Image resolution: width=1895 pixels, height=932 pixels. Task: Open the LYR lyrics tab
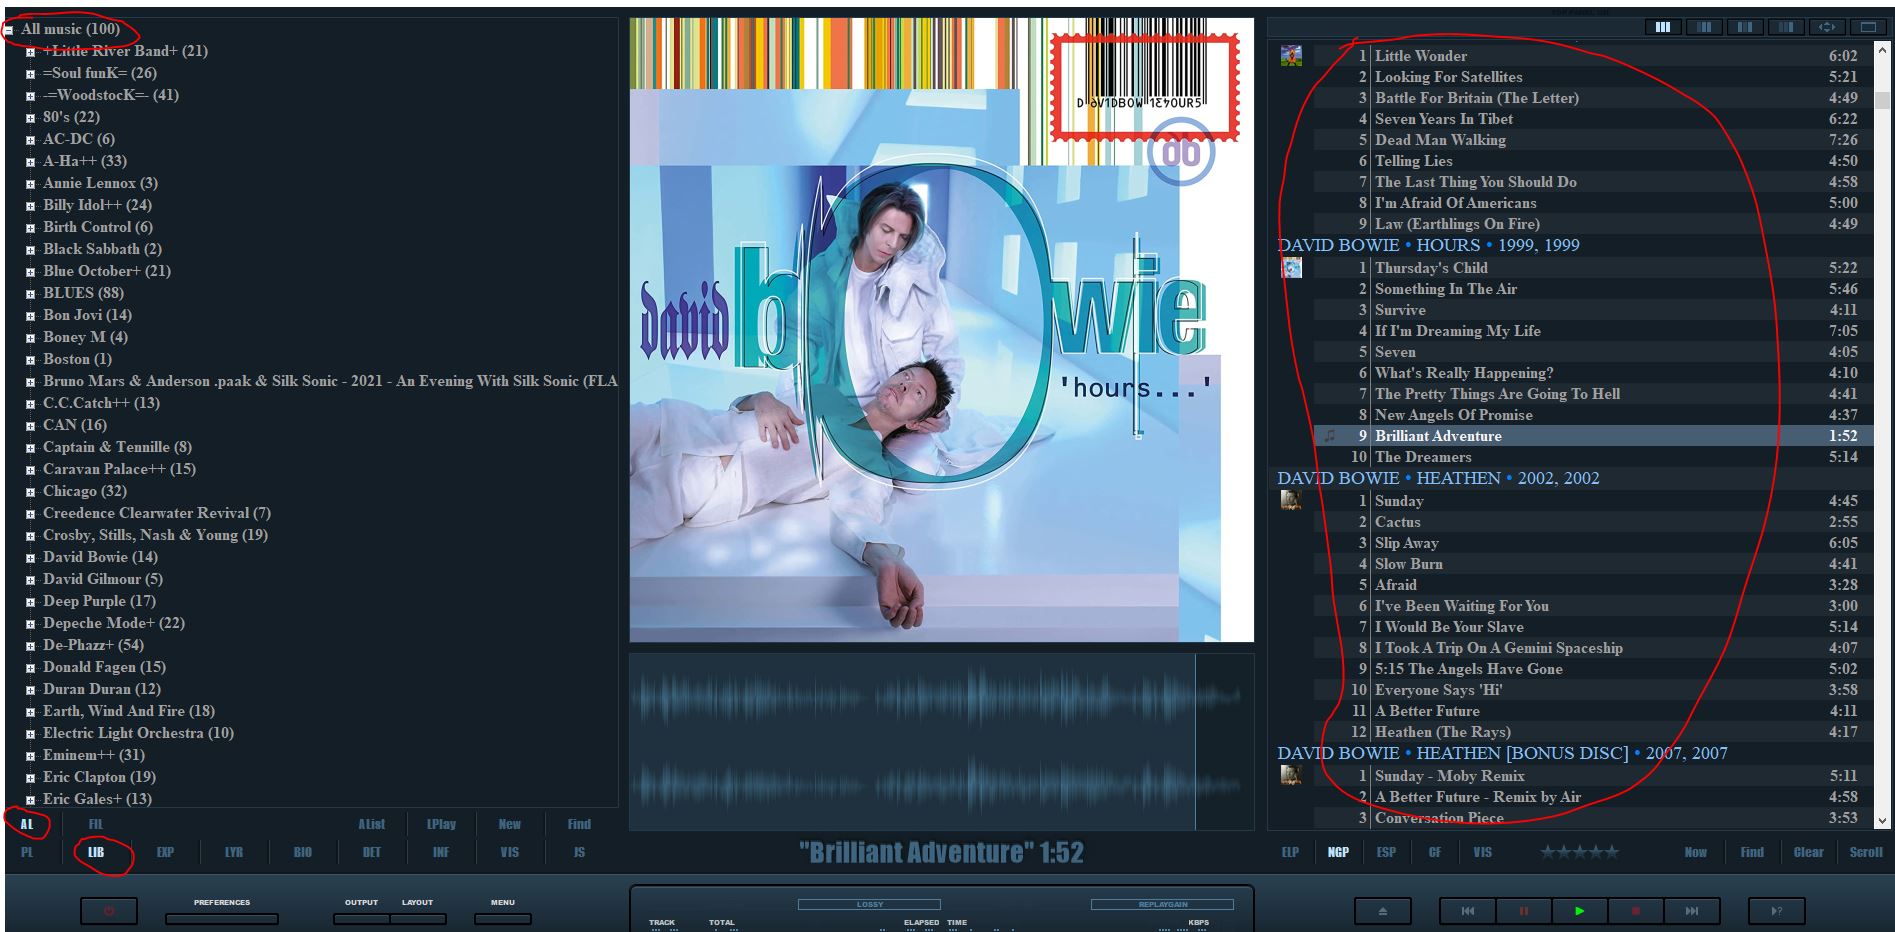pyautogui.click(x=234, y=852)
